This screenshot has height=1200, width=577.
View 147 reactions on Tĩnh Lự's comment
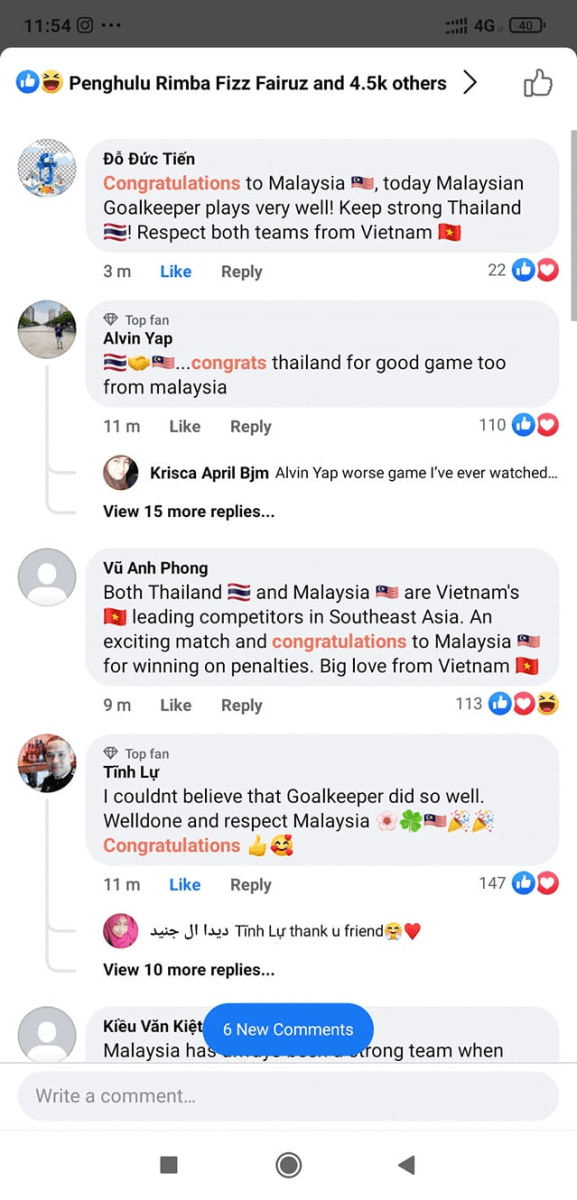[518, 883]
